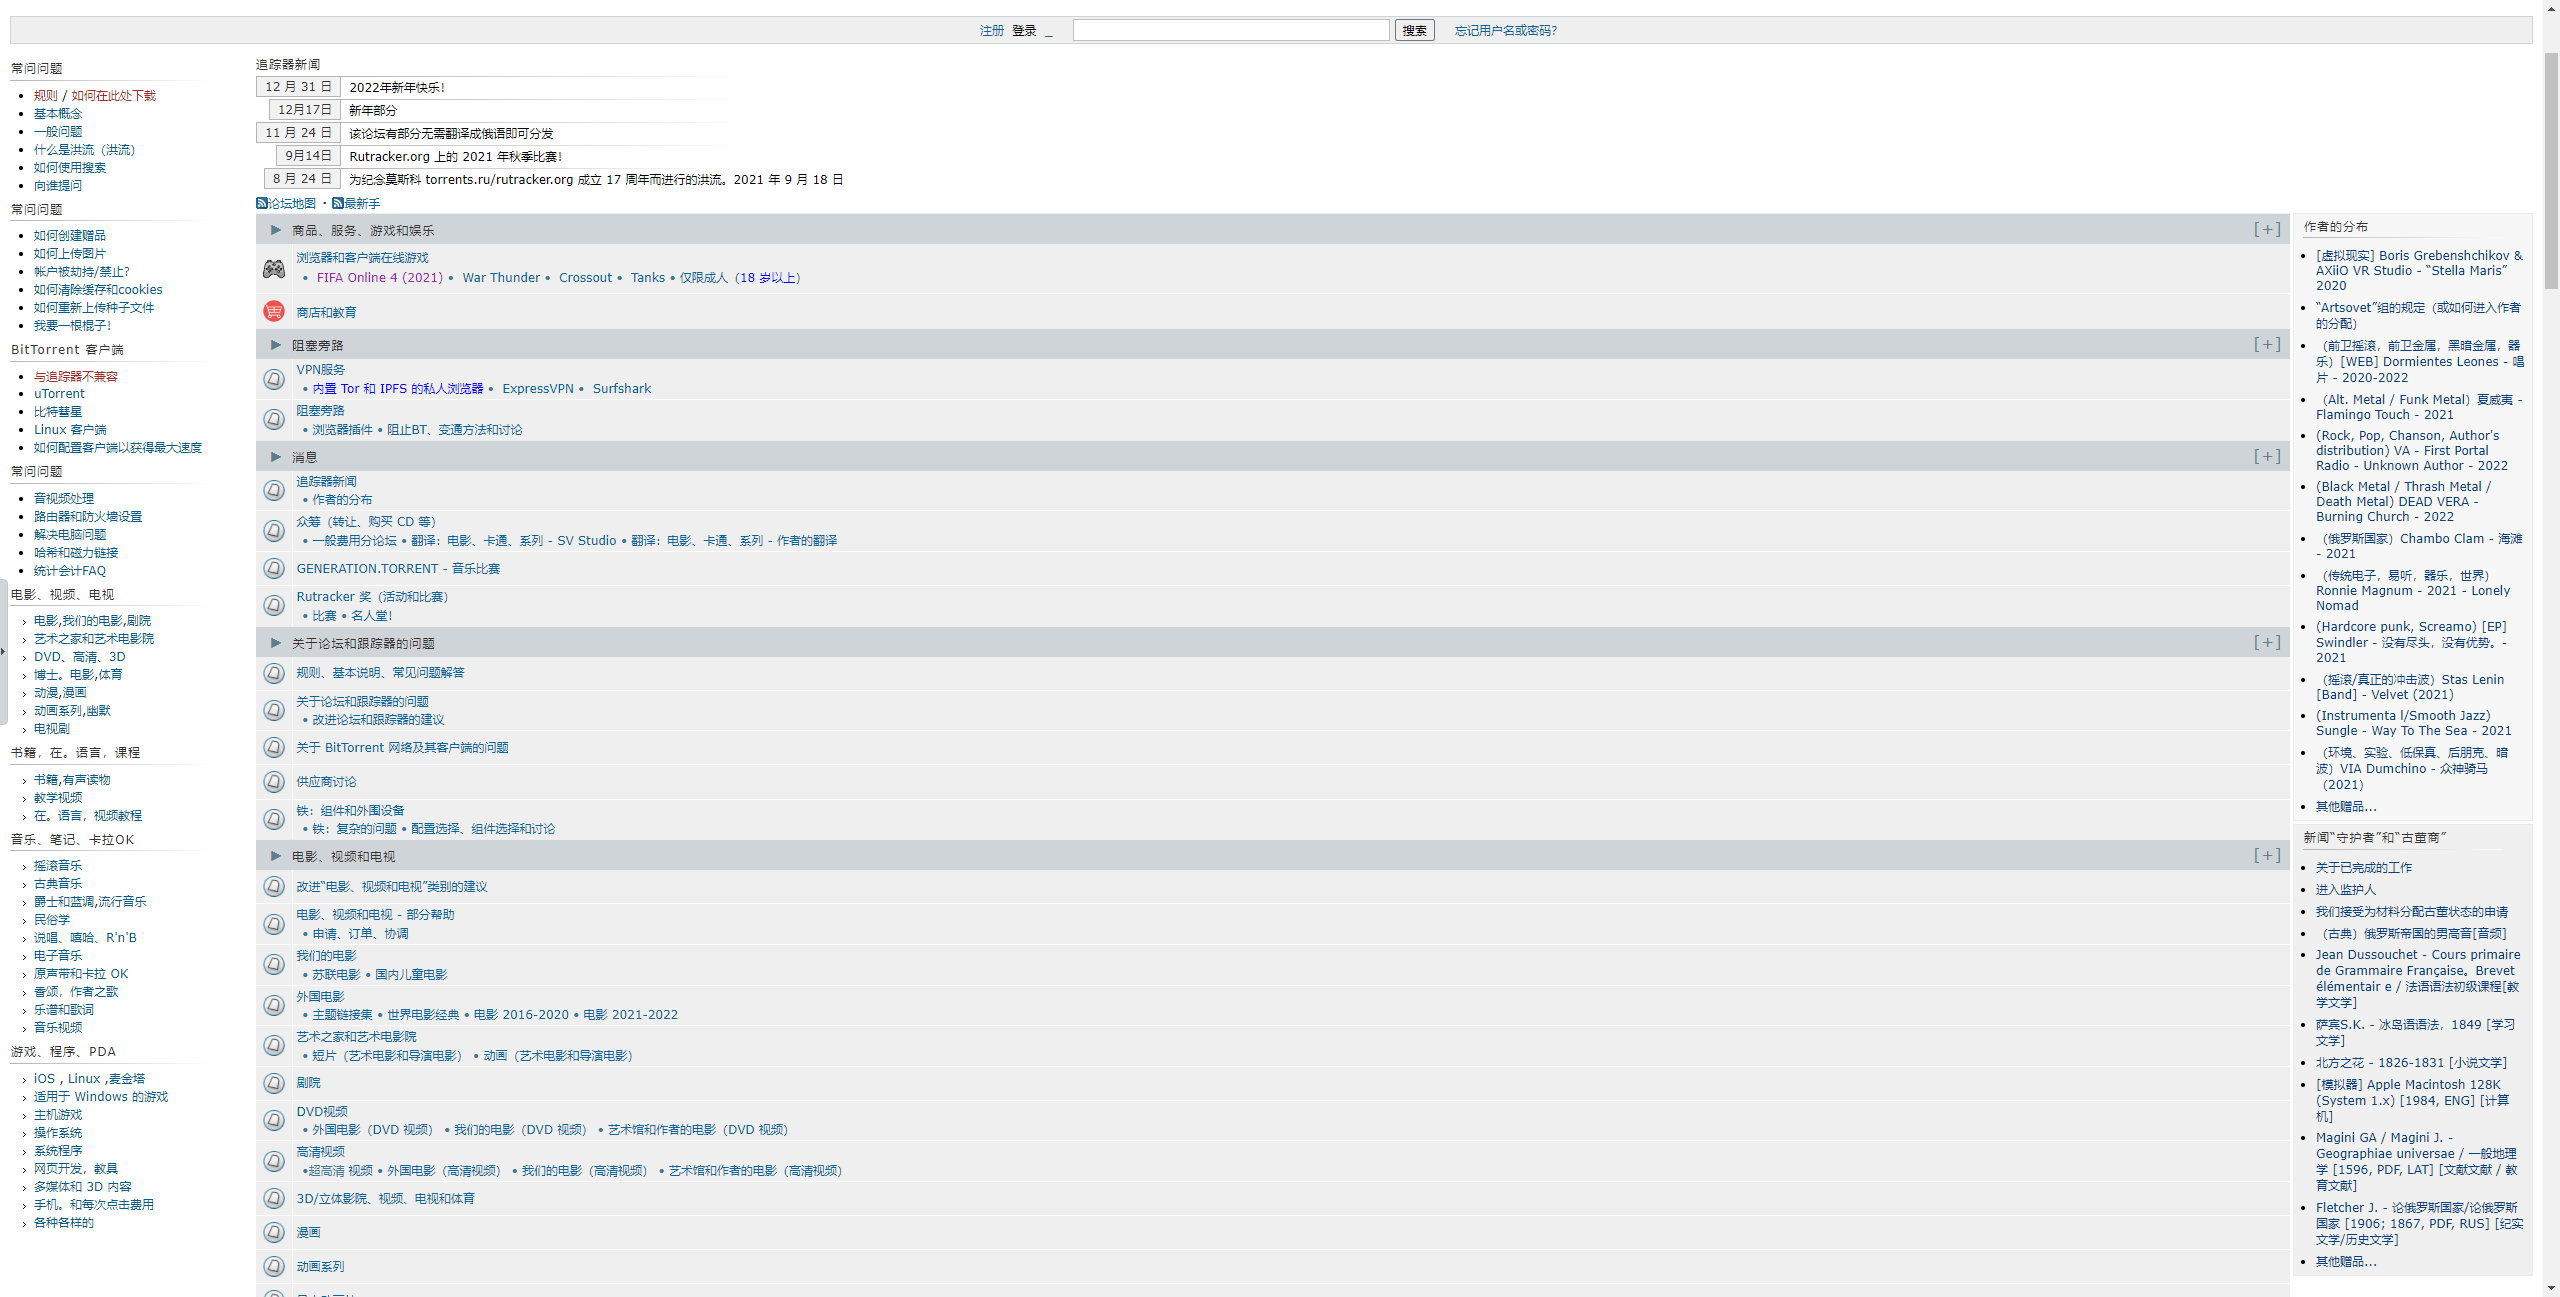Expand the left sidebar handle arrow
The height and width of the screenshot is (1297, 2560).
[4, 652]
